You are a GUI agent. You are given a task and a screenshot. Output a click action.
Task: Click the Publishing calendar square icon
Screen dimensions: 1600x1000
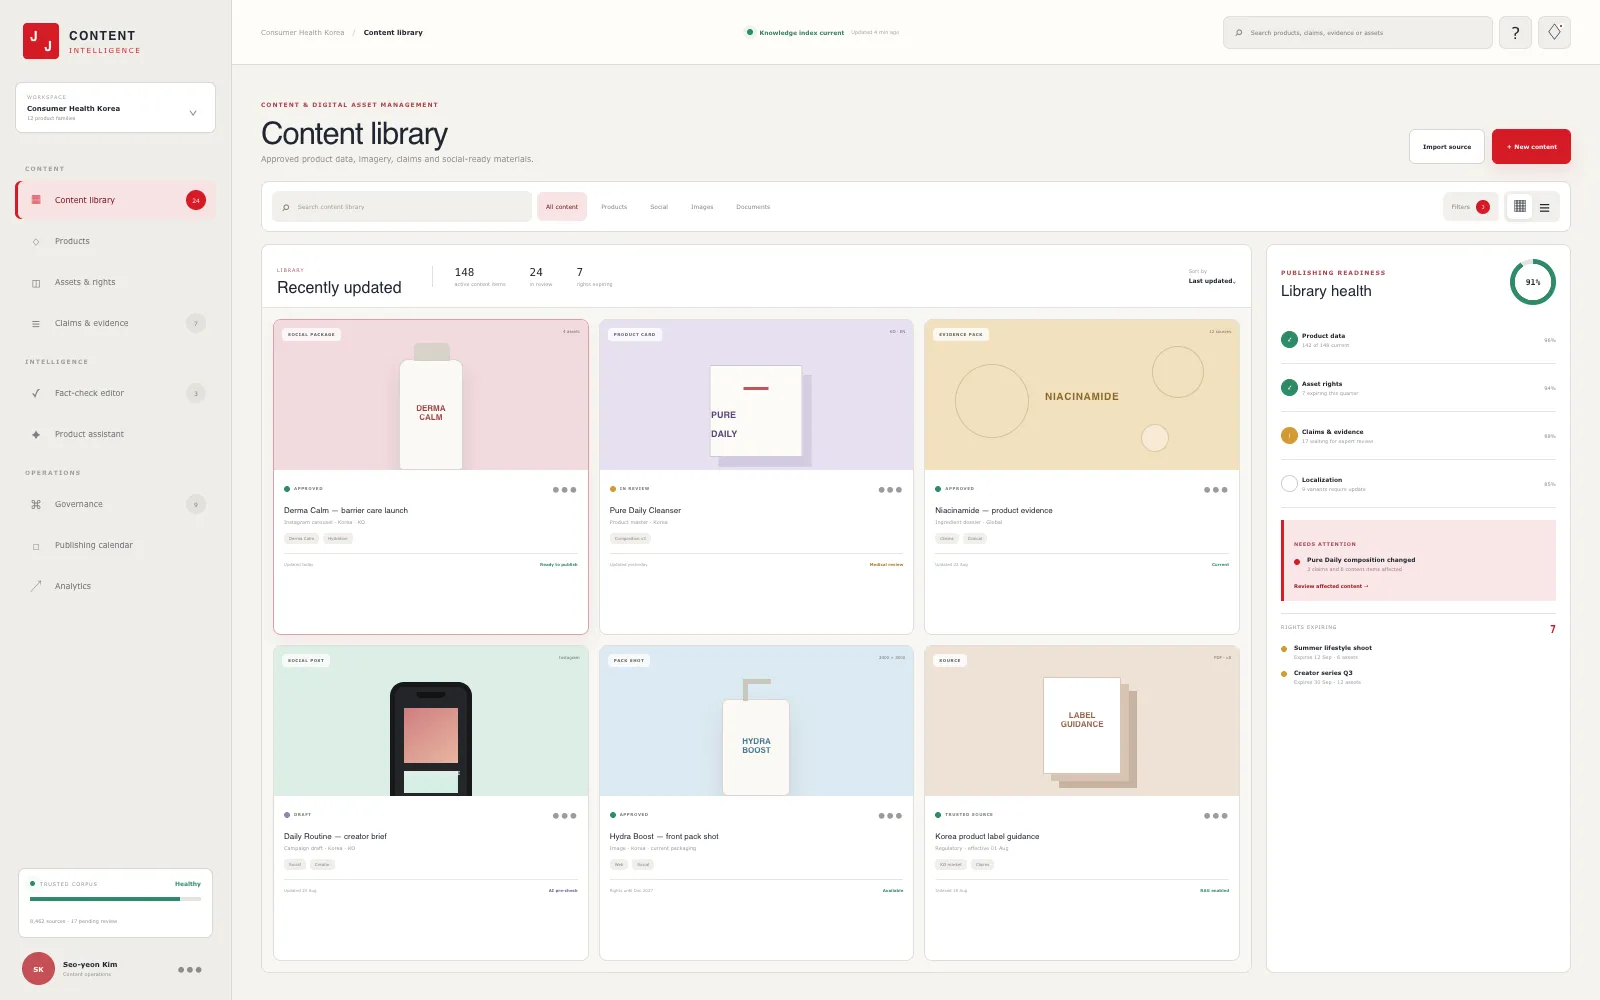(36, 546)
